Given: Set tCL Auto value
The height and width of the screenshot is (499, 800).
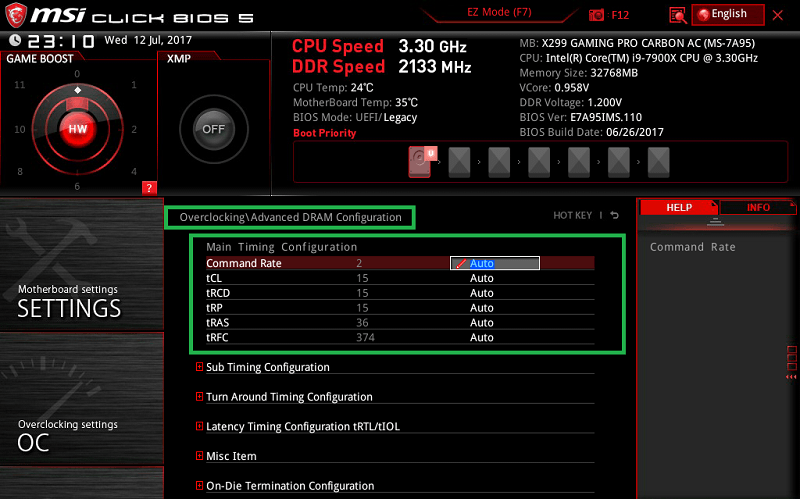Looking at the screenshot, I should [481, 278].
